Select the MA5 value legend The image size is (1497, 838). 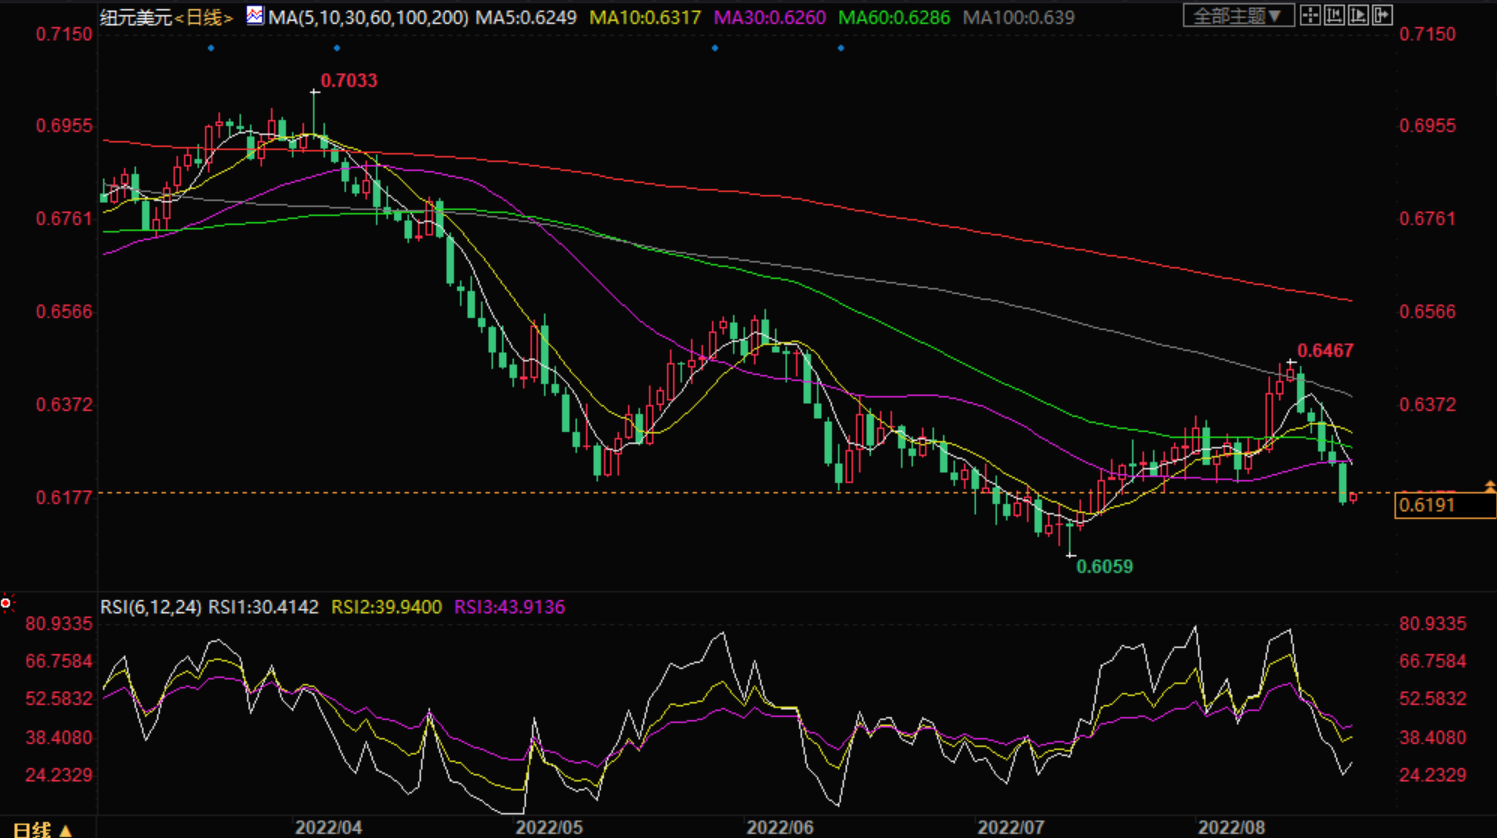[526, 18]
